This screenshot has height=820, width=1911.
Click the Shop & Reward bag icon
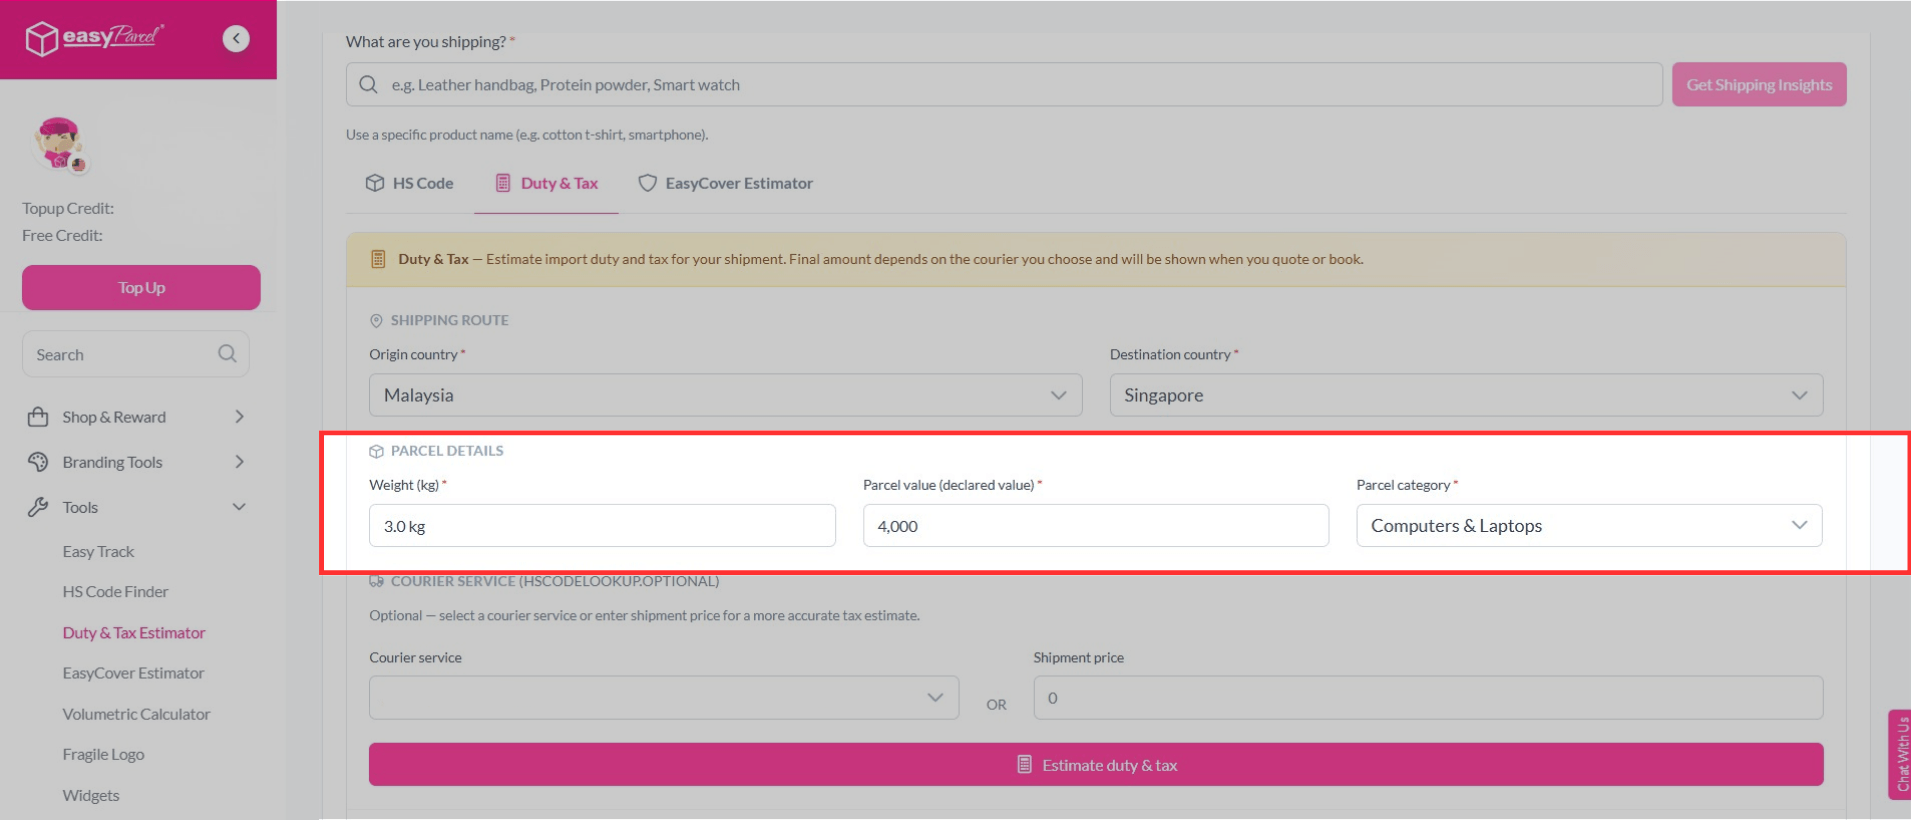(38, 417)
